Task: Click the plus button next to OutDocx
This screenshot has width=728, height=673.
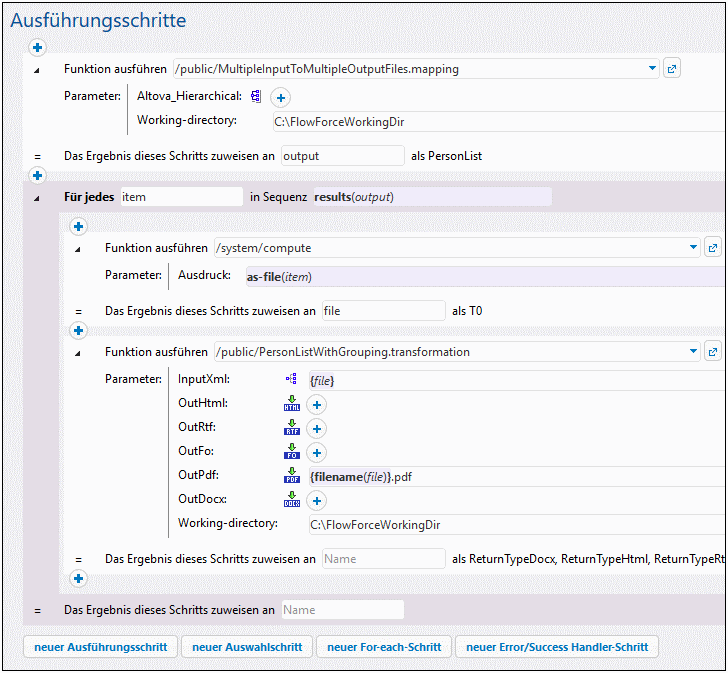Action: pyautogui.click(x=317, y=500)
